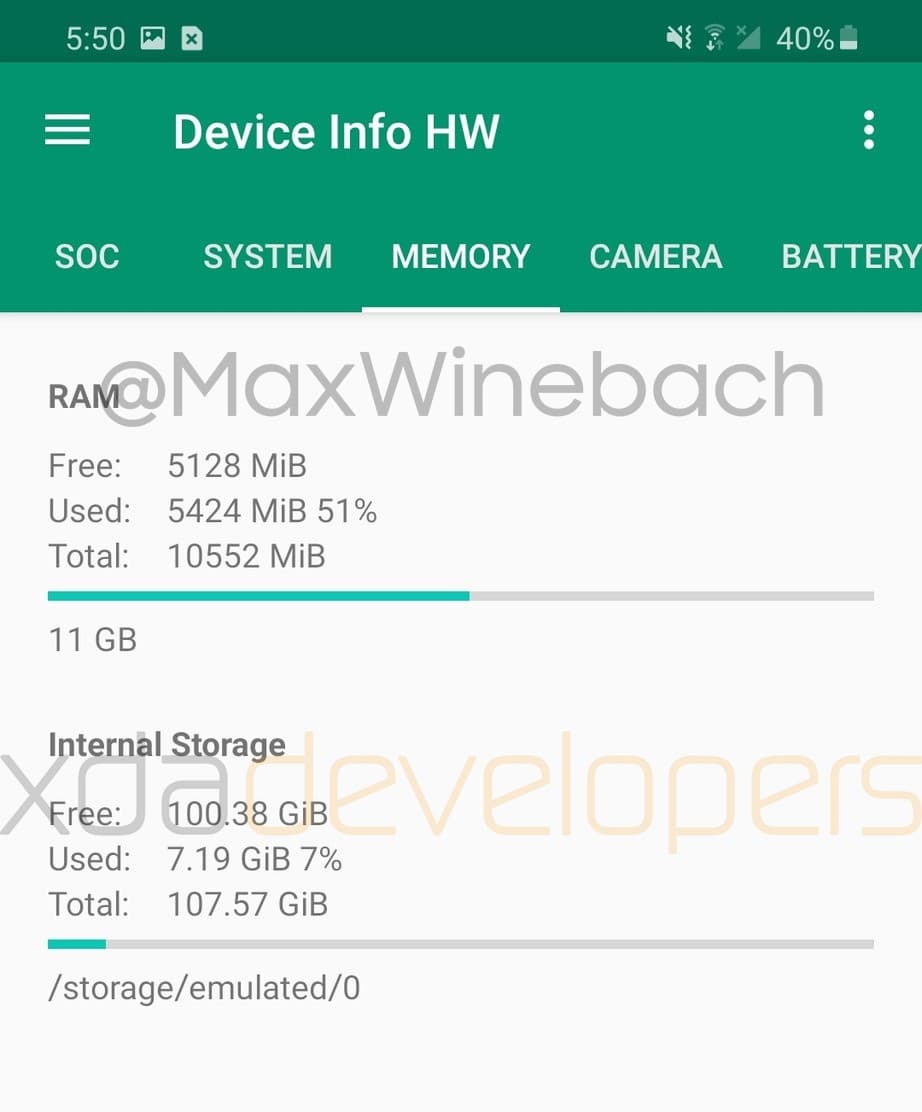Tap the Internal Storage section heading

[x=167, y=745]
